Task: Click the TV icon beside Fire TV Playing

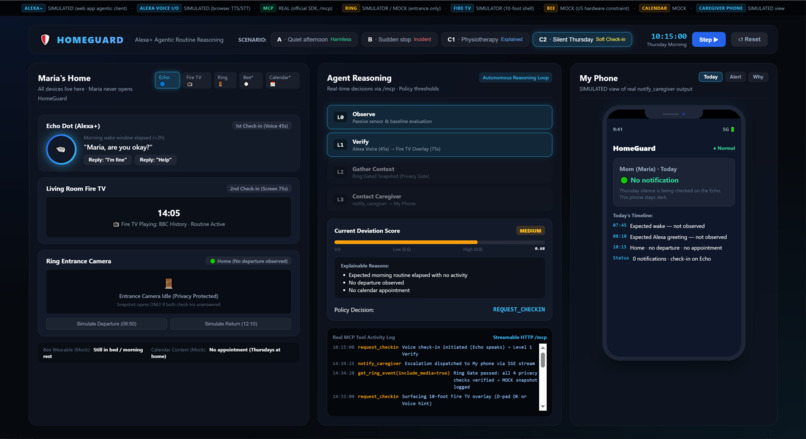Action: [116, 224]
